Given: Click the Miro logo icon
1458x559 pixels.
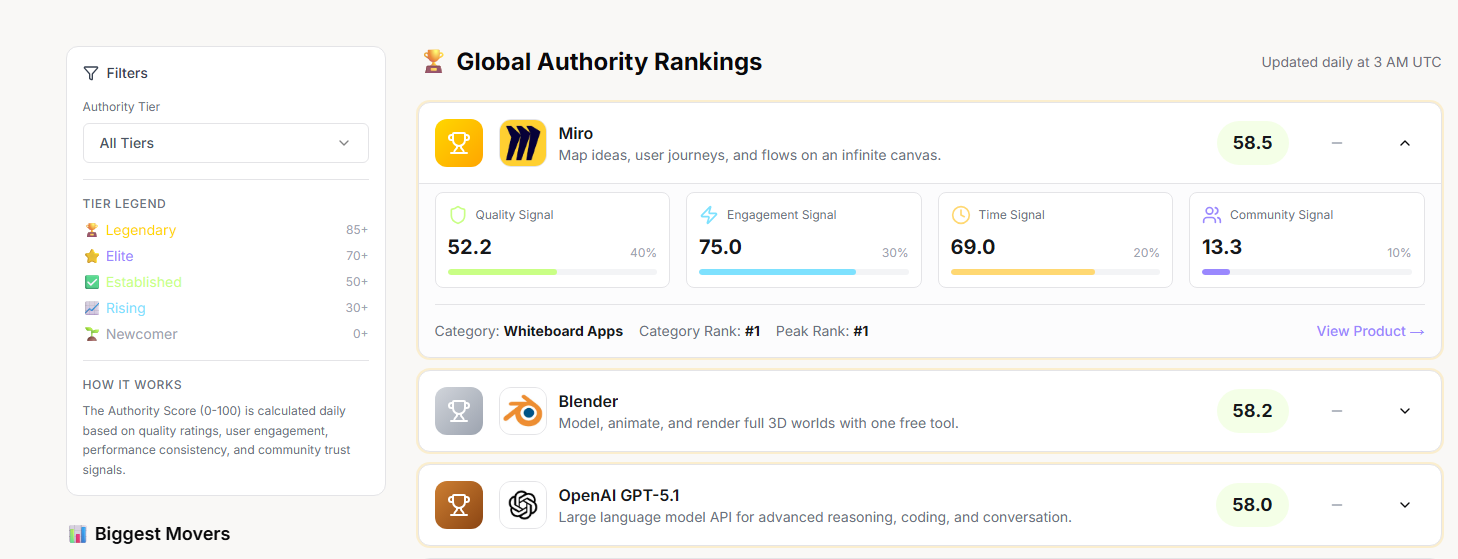Looking at the screenshot, I should click(x=522, y=143).
